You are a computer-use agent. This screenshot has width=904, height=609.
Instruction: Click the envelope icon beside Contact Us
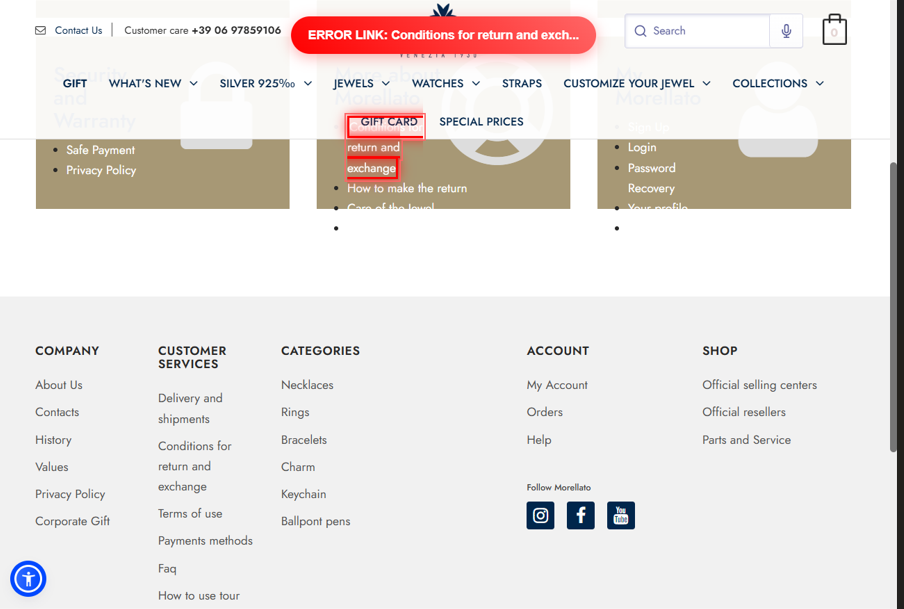(x=38, y=30)
